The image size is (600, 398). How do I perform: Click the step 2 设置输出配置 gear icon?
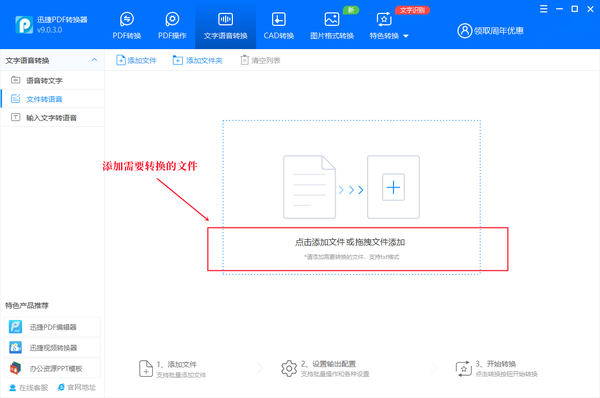(289, 369)
